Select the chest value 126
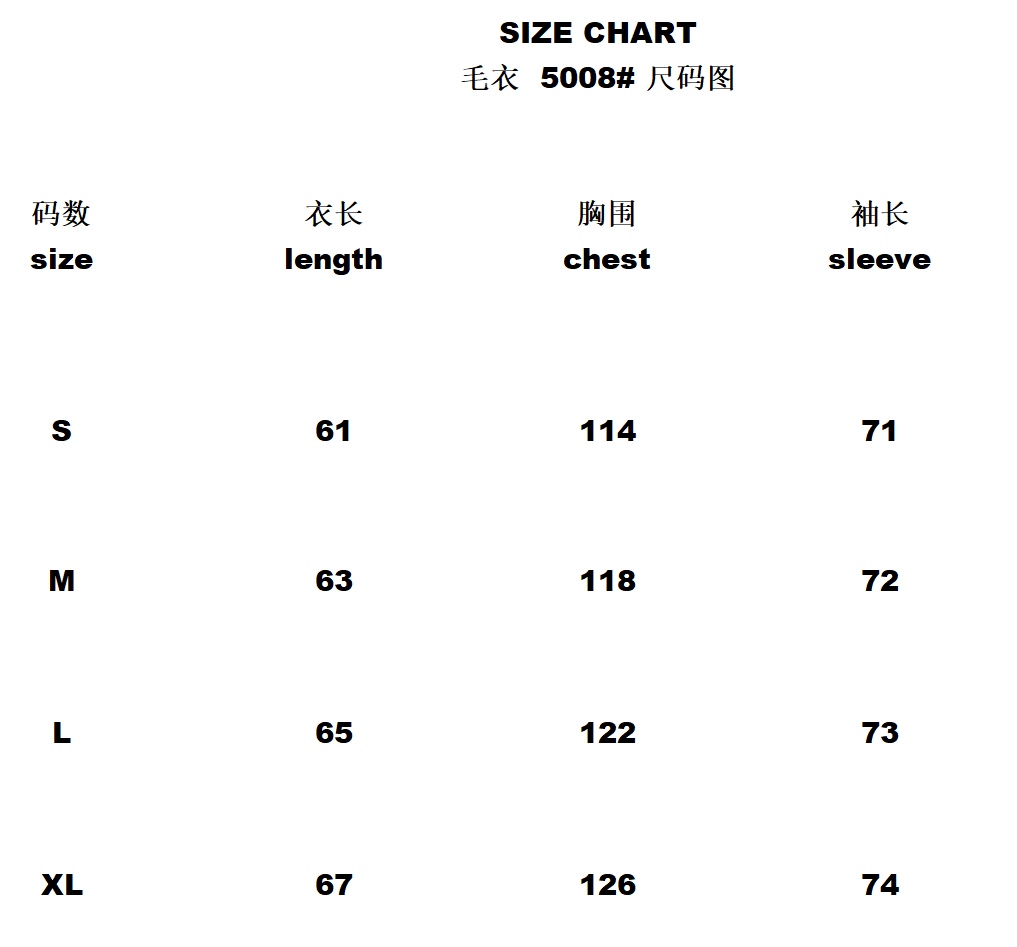 (607, 885)
